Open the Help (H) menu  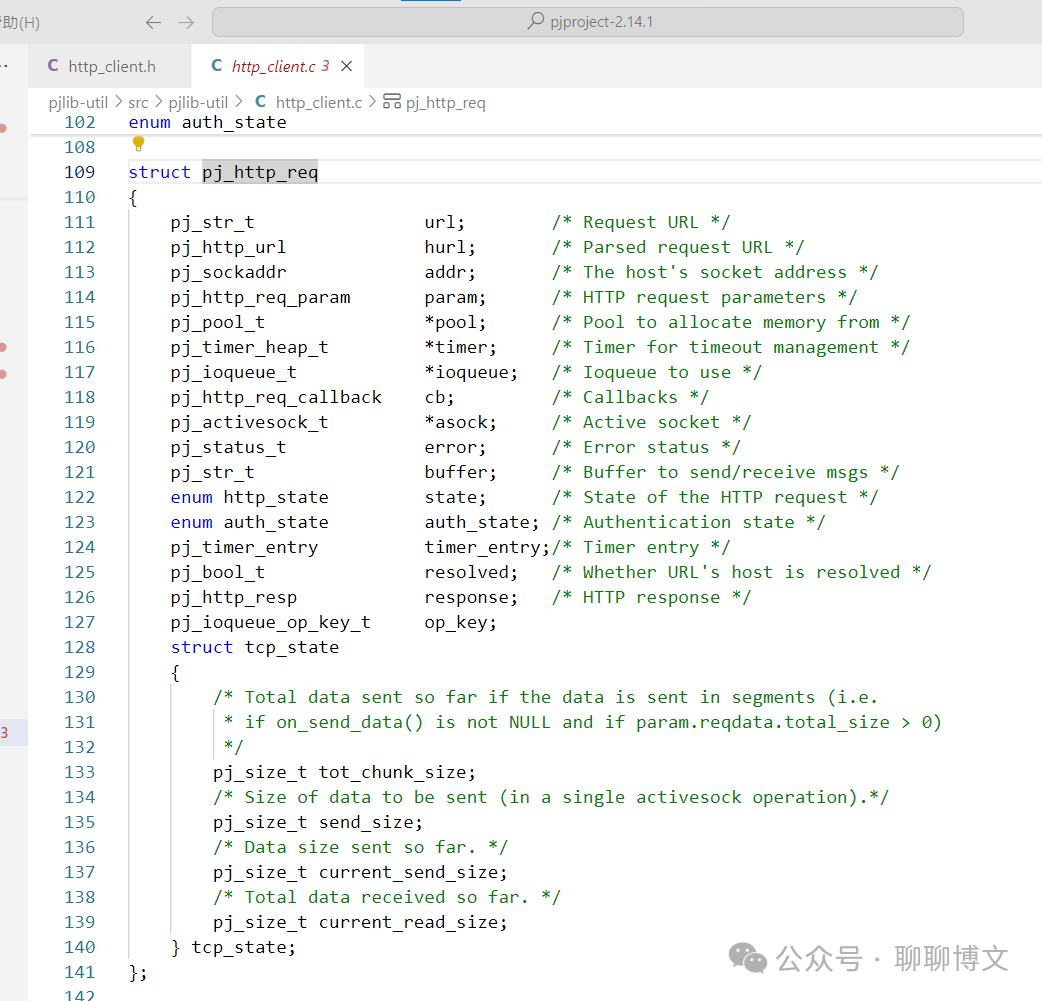(20, 23)
